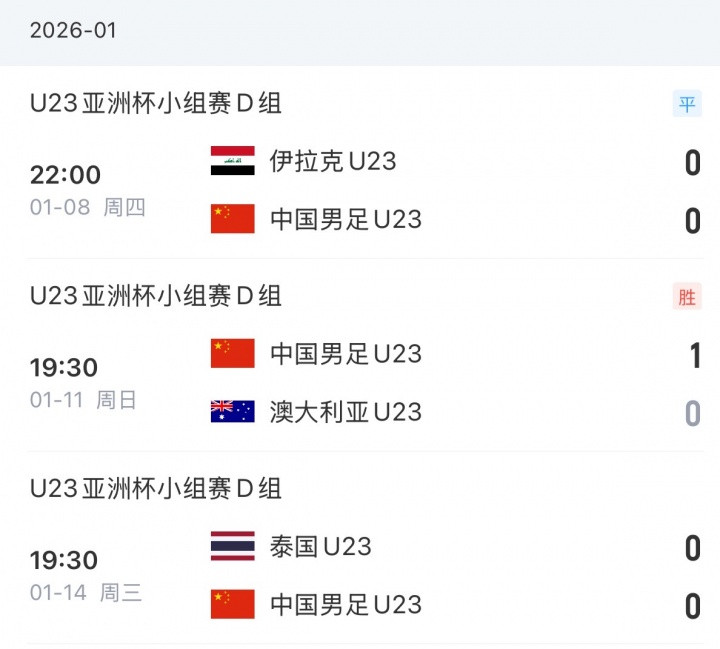Click the Thailand flag icon

coord(232,546)
